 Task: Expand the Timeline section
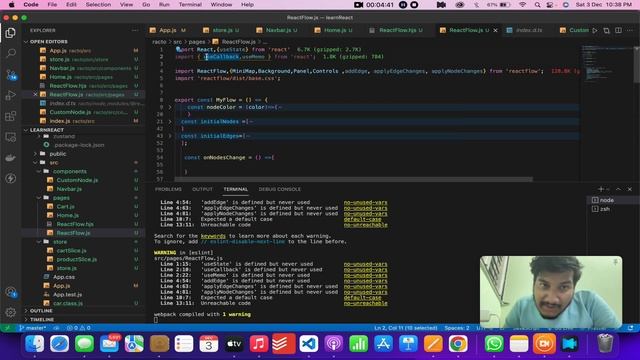tap(42, 320)
